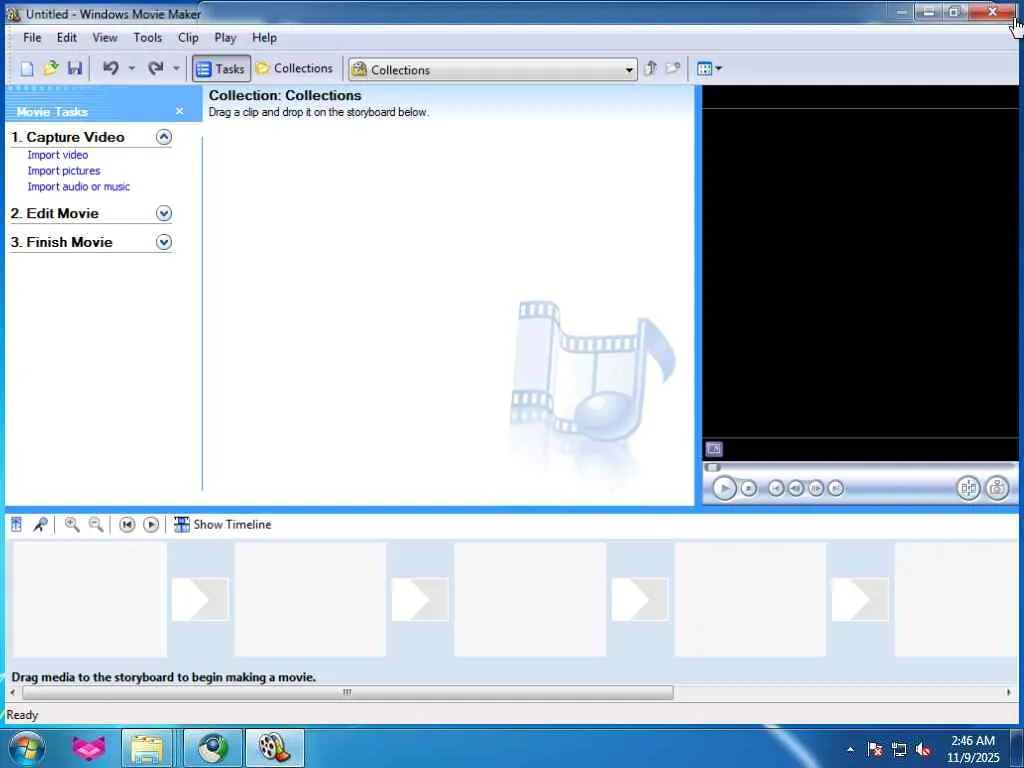Open the redo history dropdown arrow
This screenshot has height=768, width=1024.
(176, 68)
